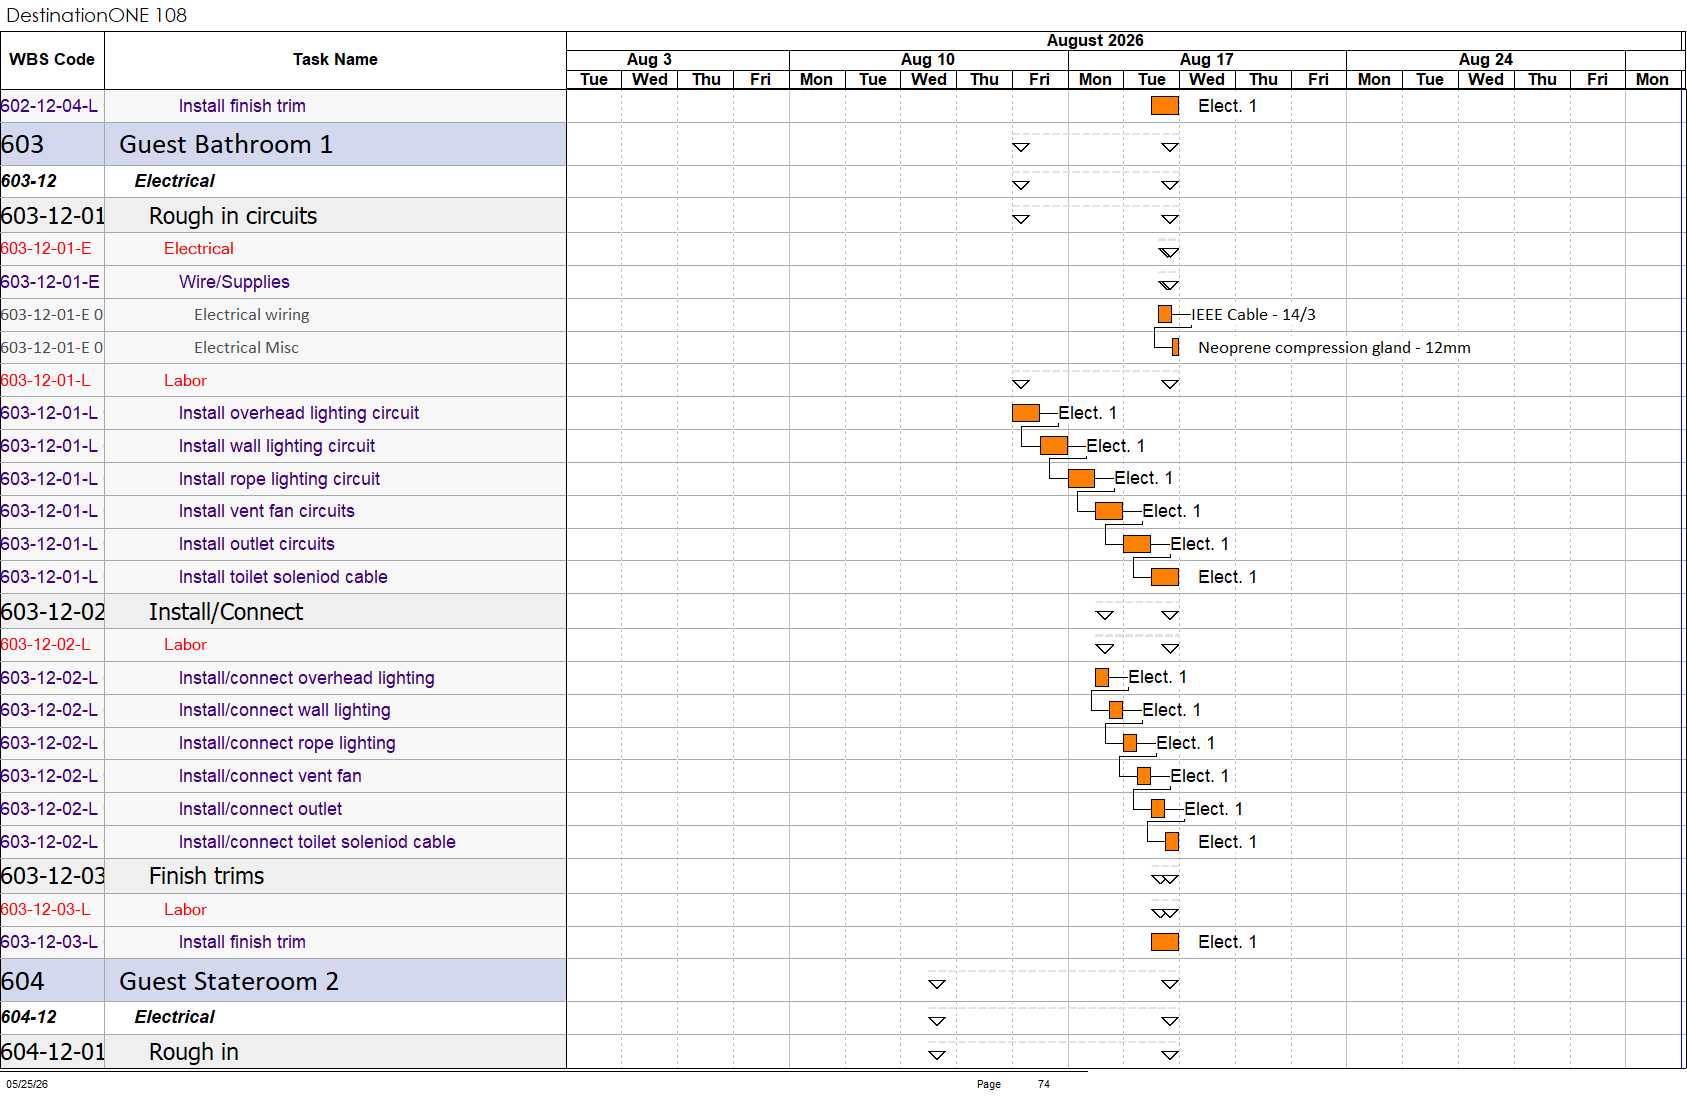Select the 603-12-03-L Install finish trim orange bar
This screenshot has width=1687, height=1097.
[1165, 942]
